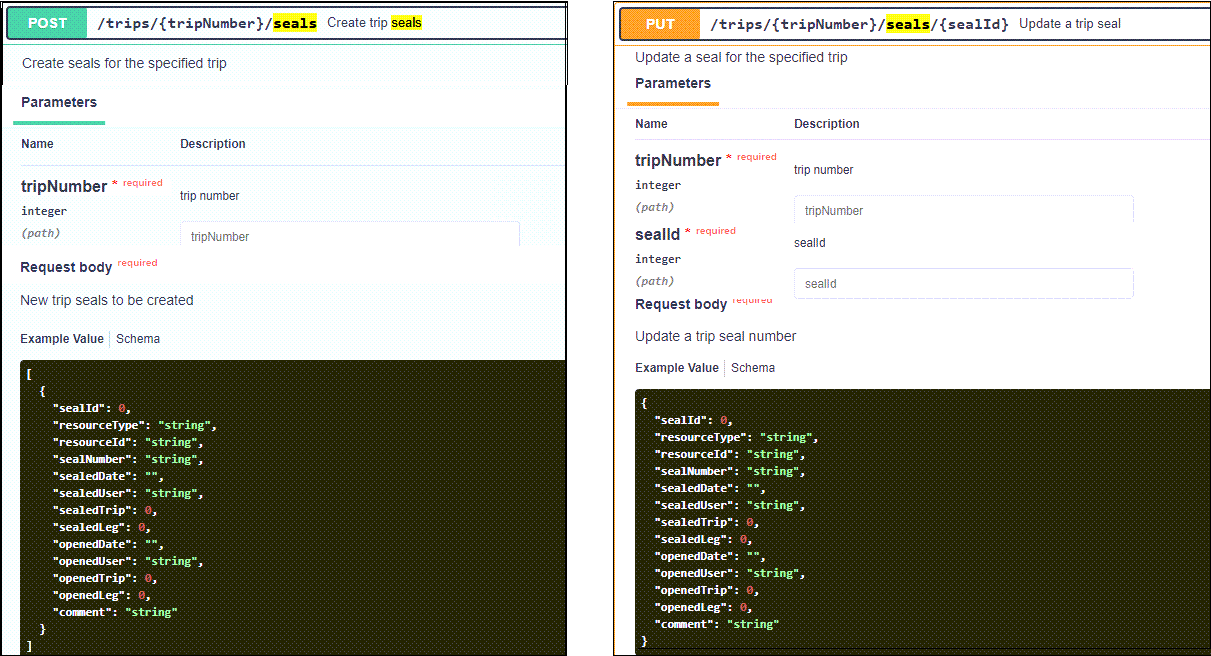Select Example Value in POST request body

pos(62,339)
